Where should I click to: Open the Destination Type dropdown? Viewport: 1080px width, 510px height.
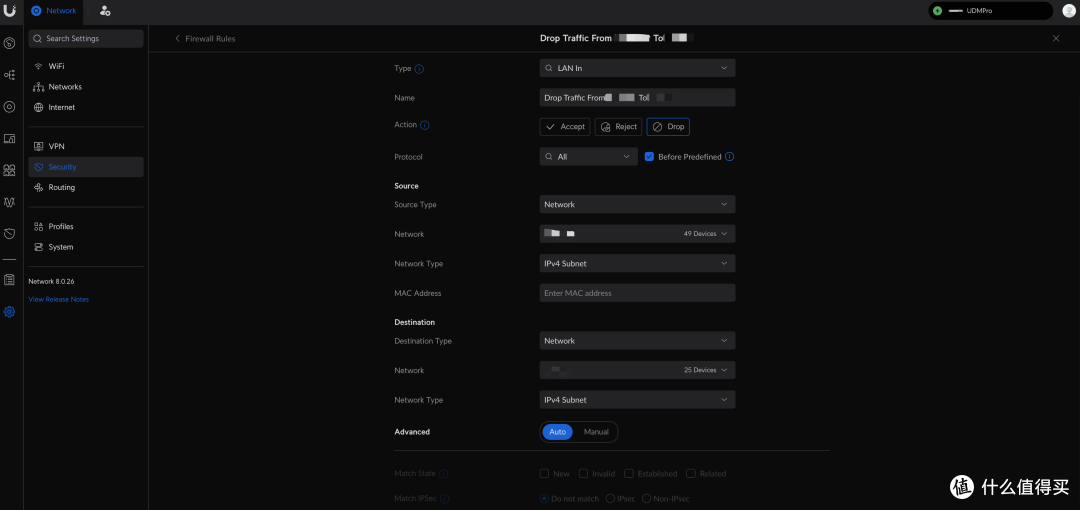click(637, 341)
